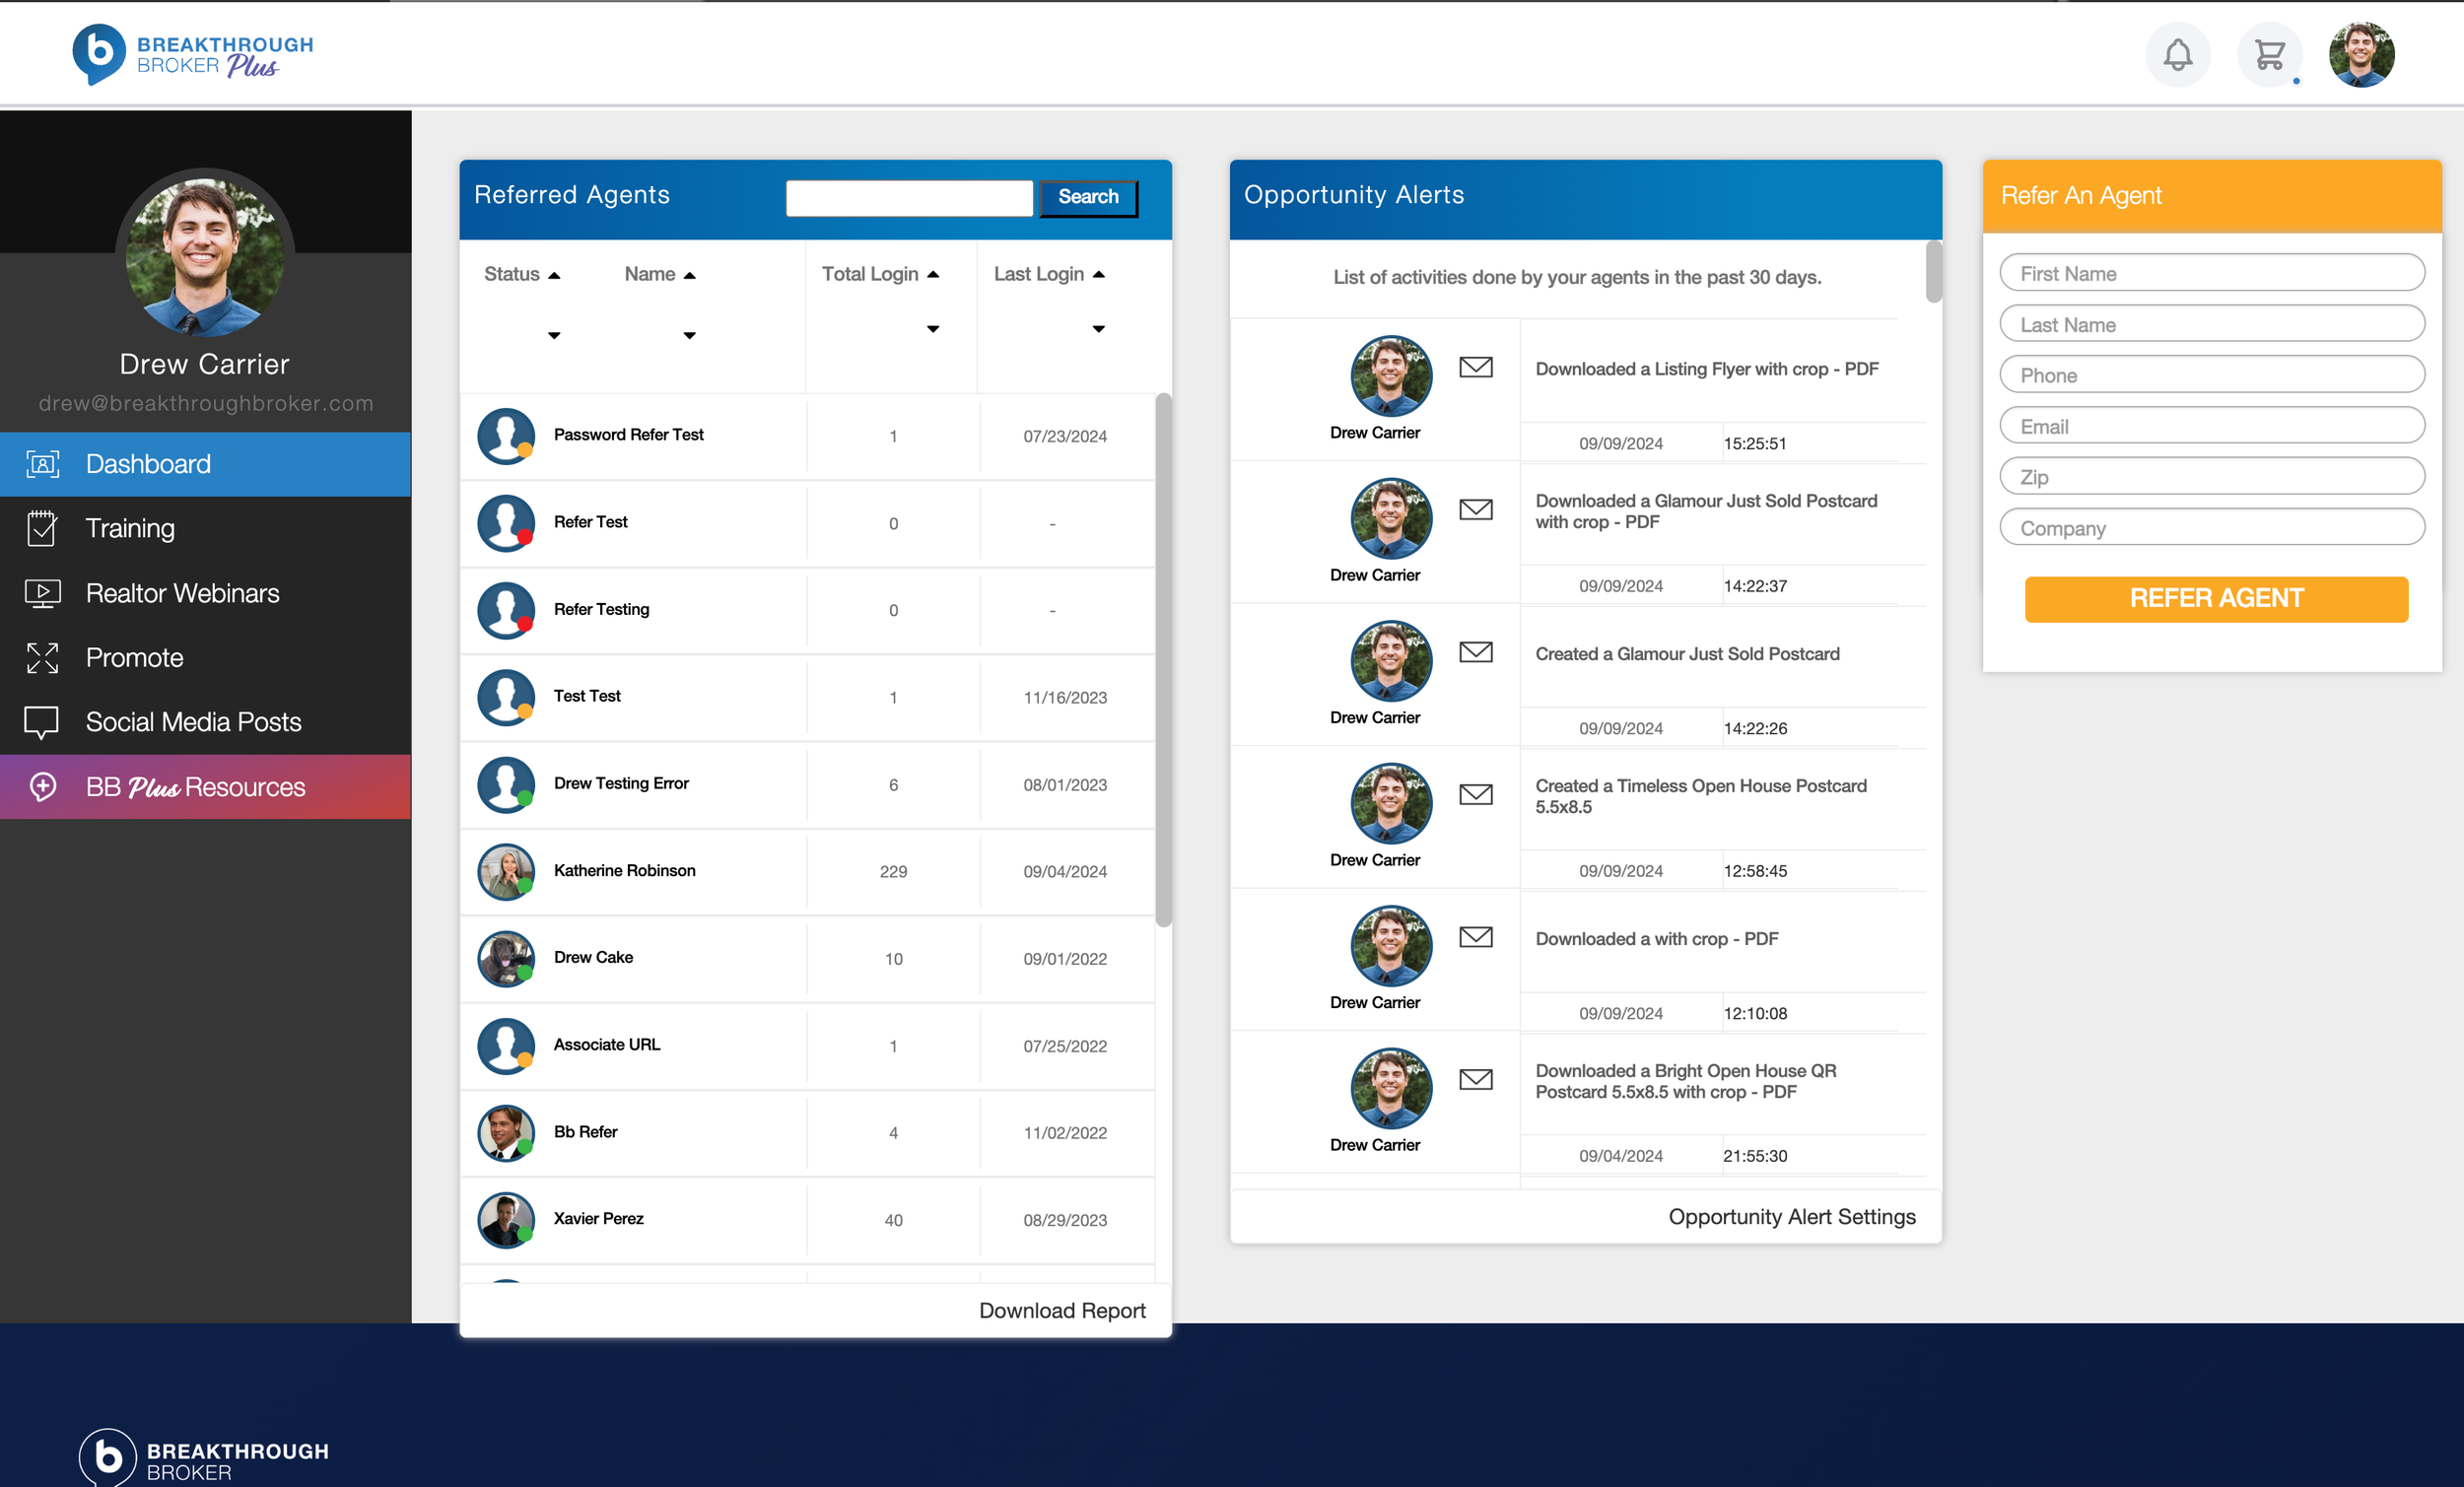Click envelope icon beside Listing Flyer alert
Image resolution: width=2464 pixels, height=1487 pixels.
tap(1475, 367)
